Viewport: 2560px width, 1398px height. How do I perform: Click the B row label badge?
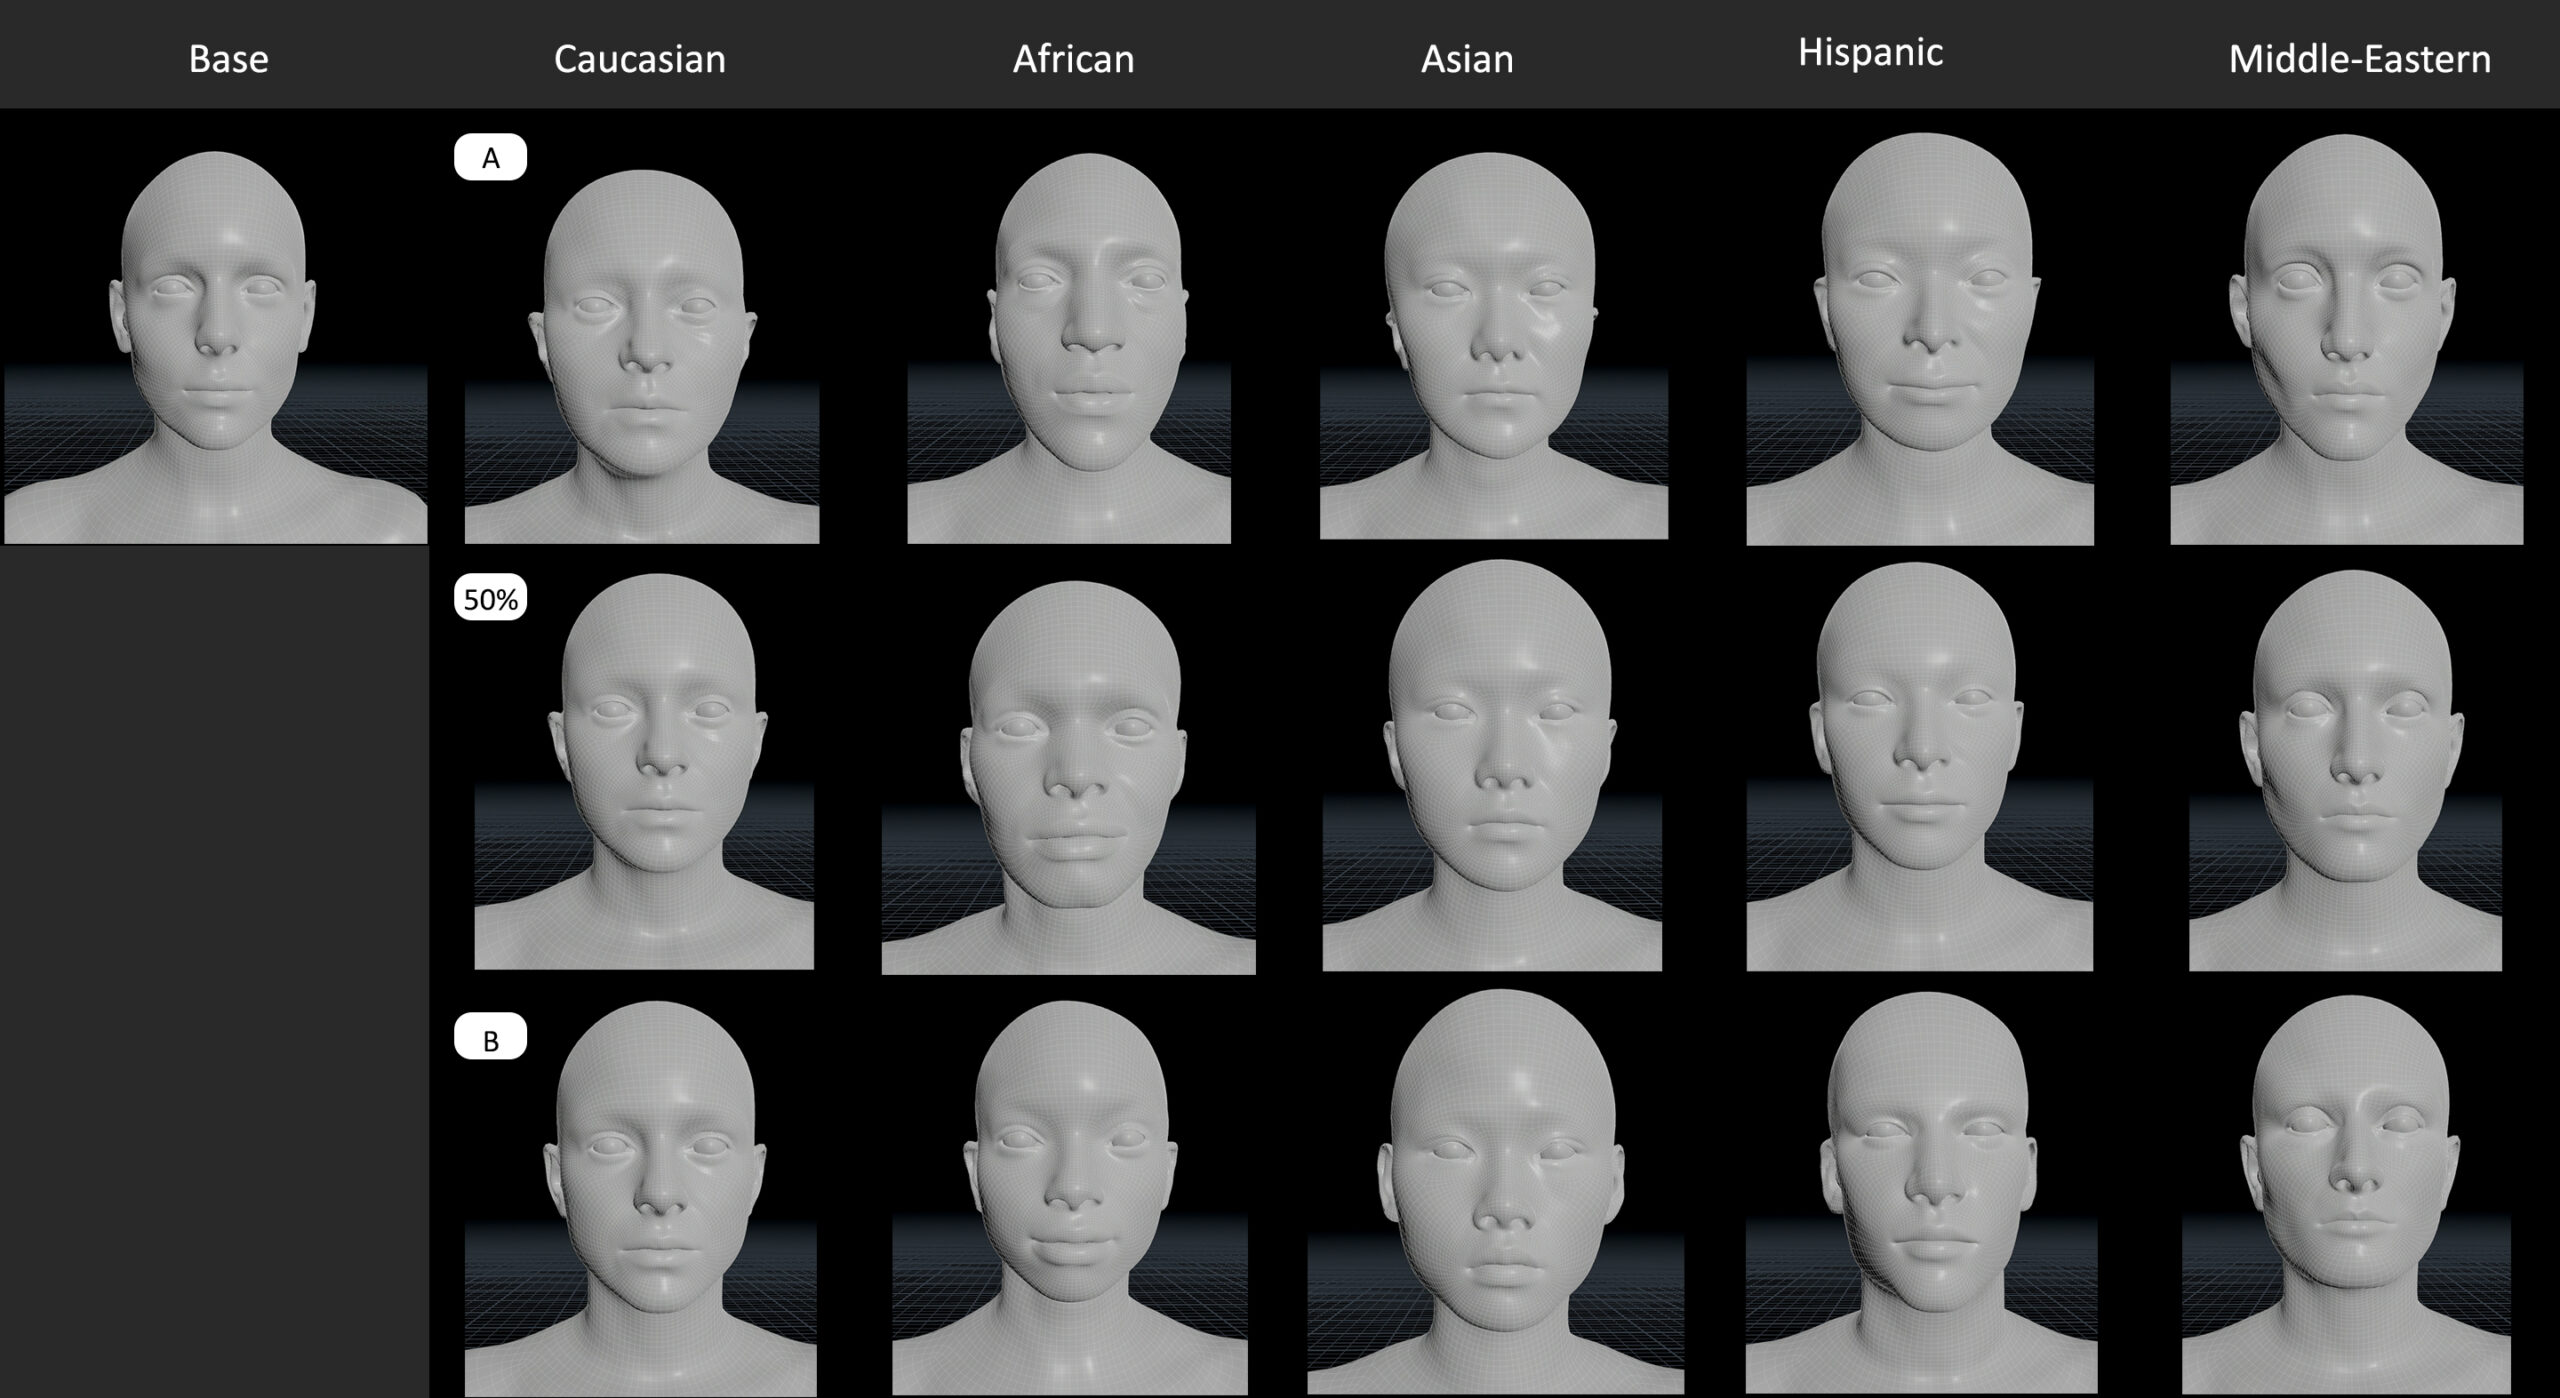[490, 1040]
